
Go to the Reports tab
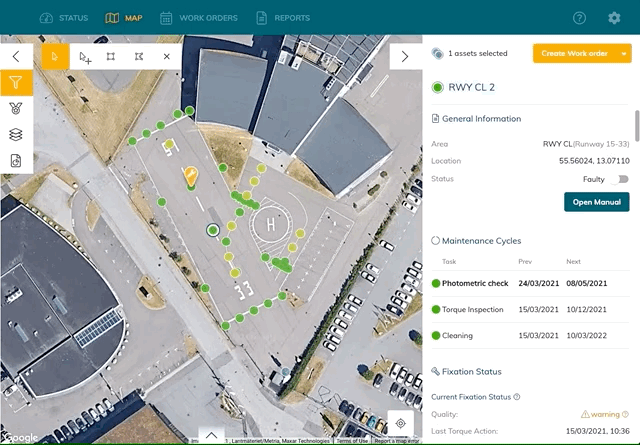(283, 18)
